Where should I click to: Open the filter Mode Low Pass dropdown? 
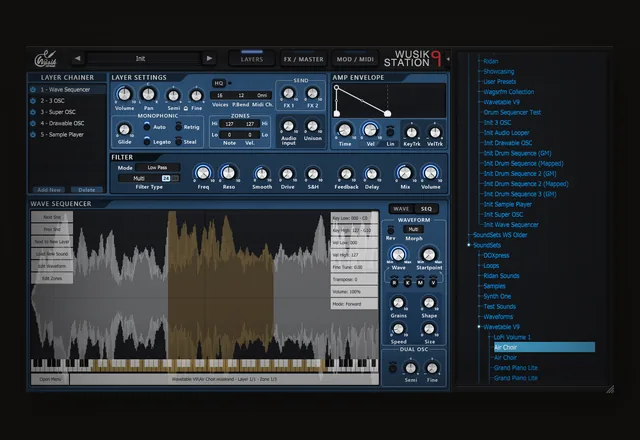click(158, 167)
